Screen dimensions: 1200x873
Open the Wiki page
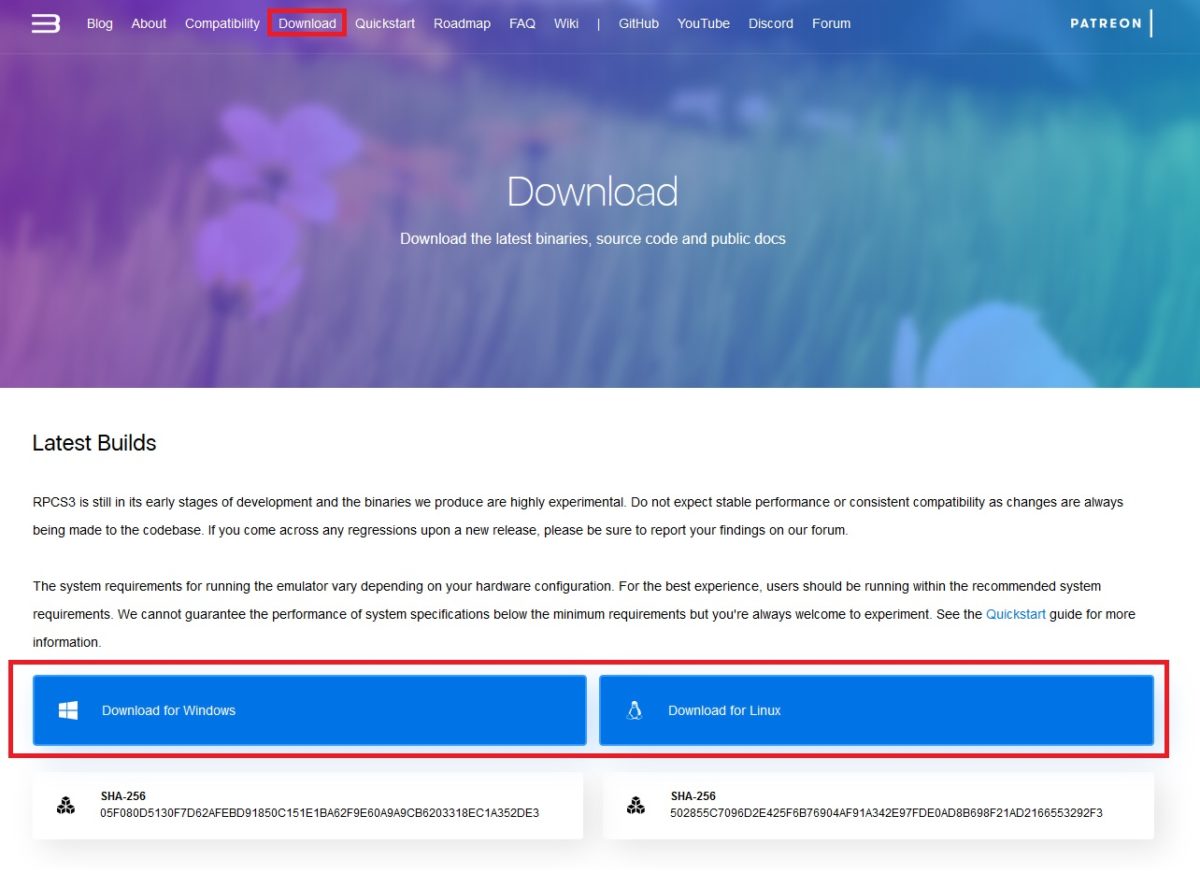(566, 23)
